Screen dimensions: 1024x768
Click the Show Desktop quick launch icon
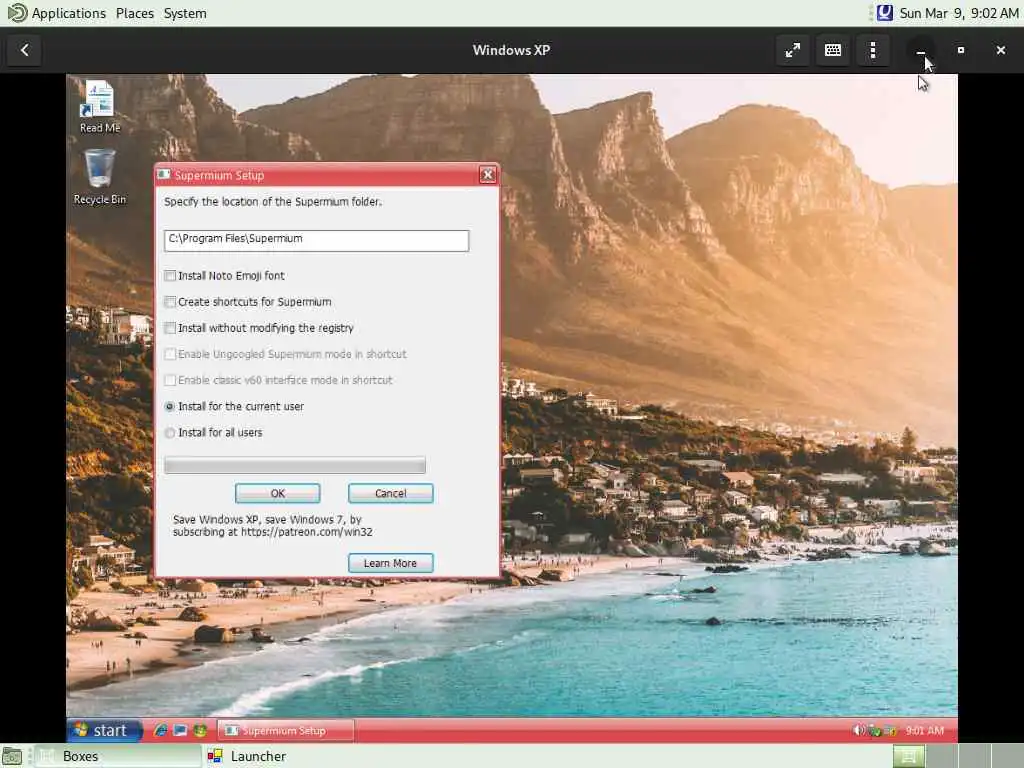coord(180,730)
